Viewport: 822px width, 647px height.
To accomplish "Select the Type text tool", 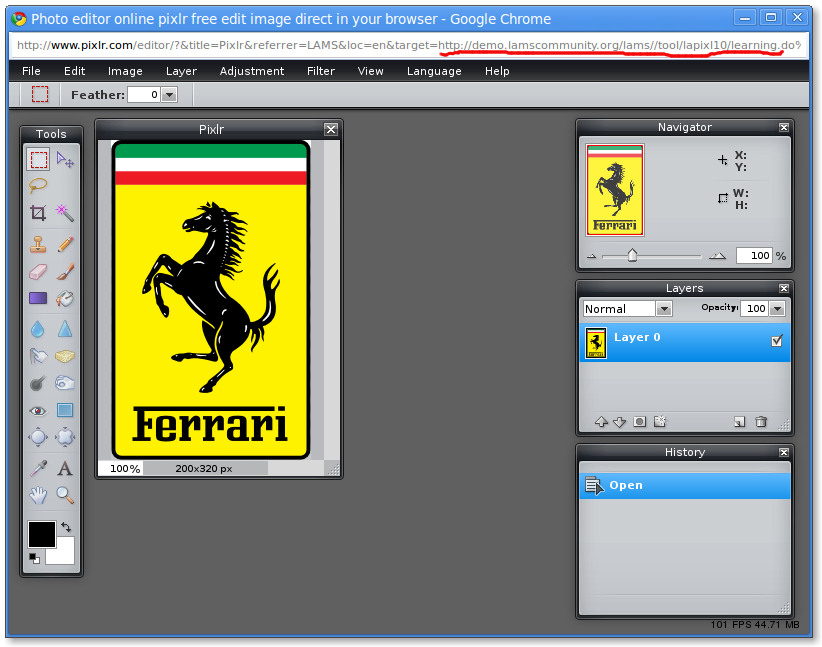I will pos(65,467).
